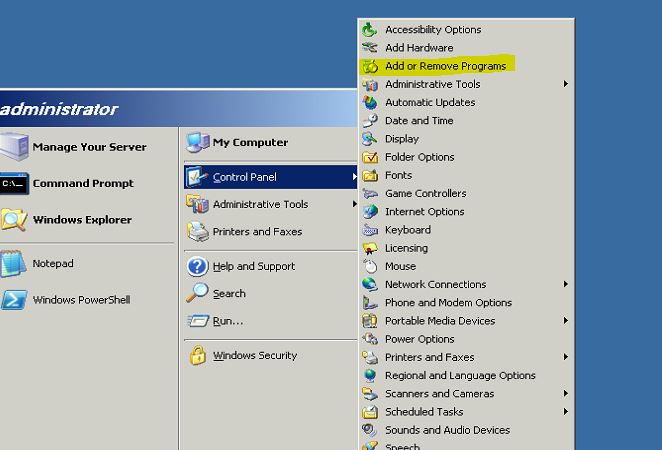Open the Windows Explorer label

[x=82, y=220]
